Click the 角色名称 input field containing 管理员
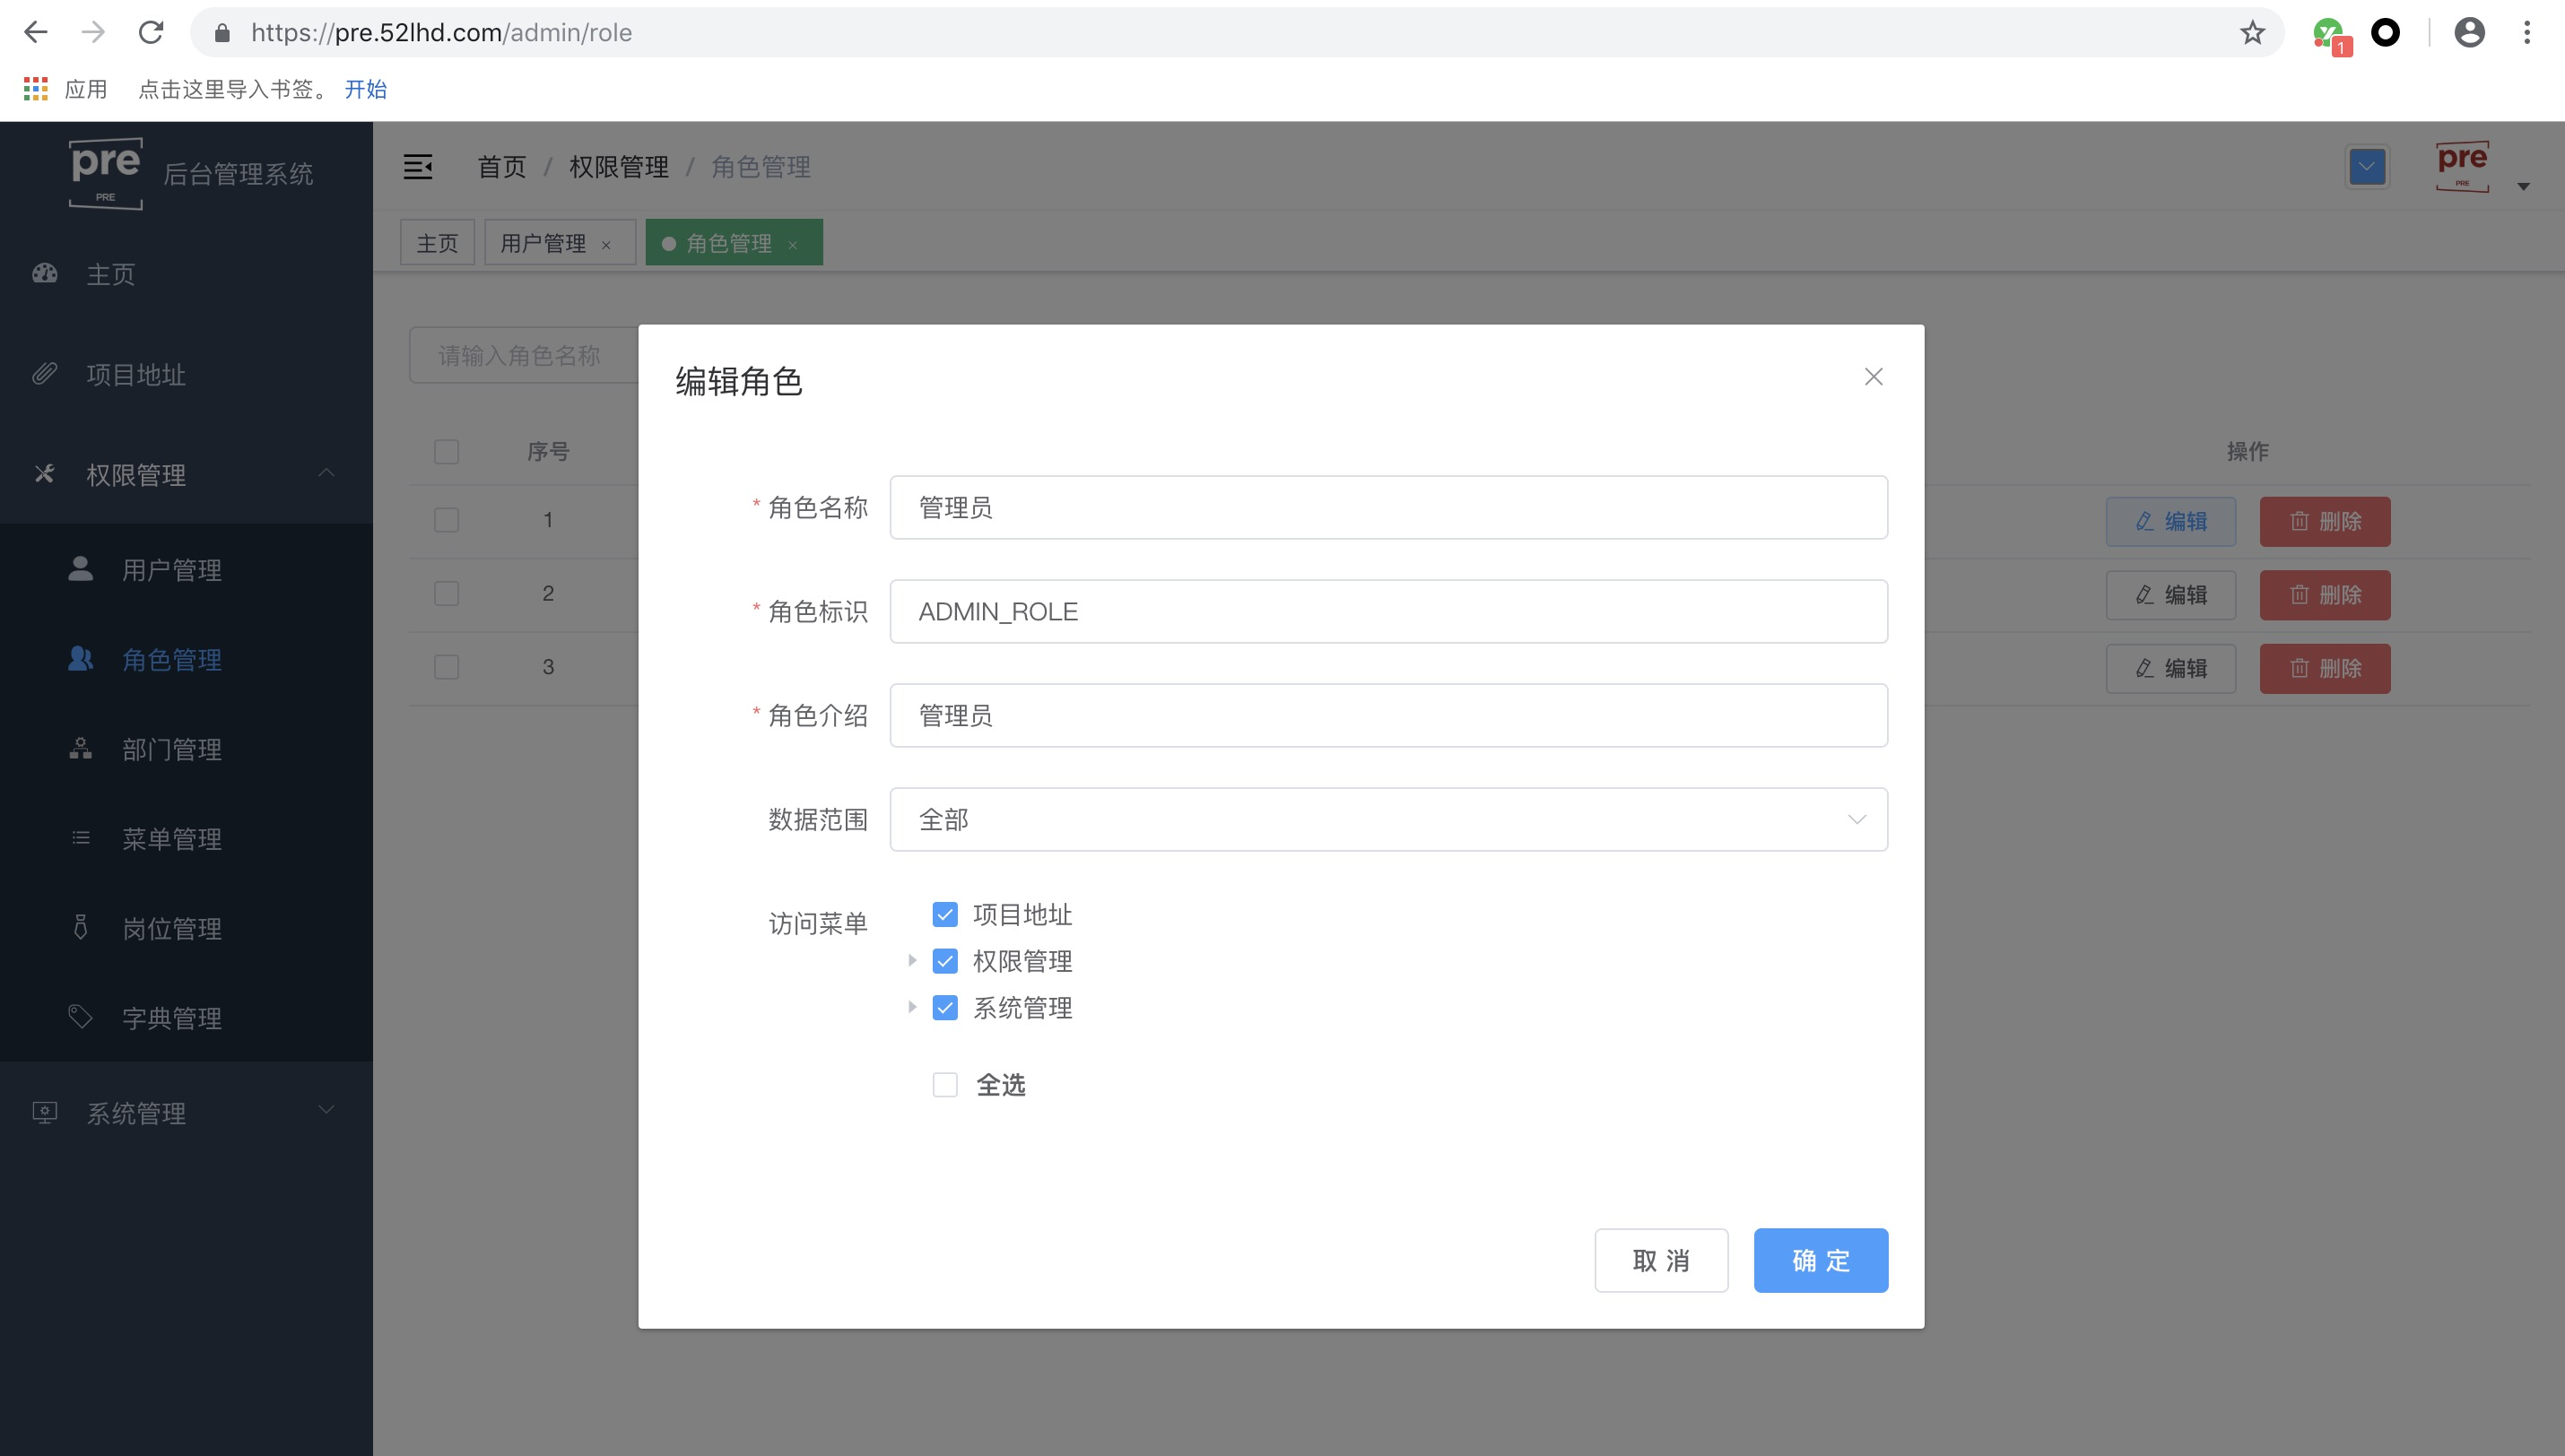2565x1456 pixels. coord(1388,507)
